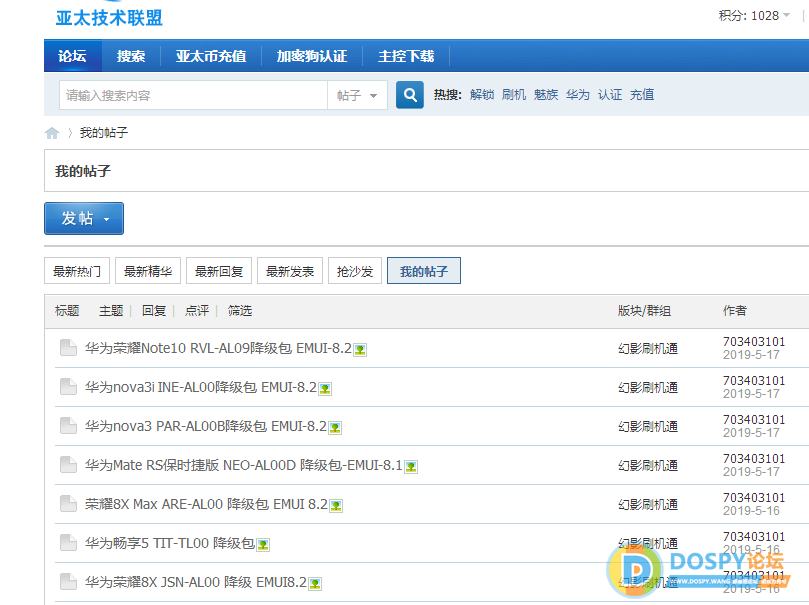Click thread icon beside 华为nova3 PAR-AL00B post
The width and height of the screenshot is (809, 605).
pos(68,426)
